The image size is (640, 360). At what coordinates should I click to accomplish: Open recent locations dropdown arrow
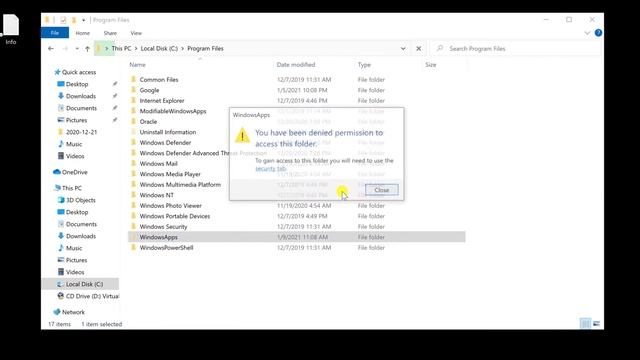77,49
